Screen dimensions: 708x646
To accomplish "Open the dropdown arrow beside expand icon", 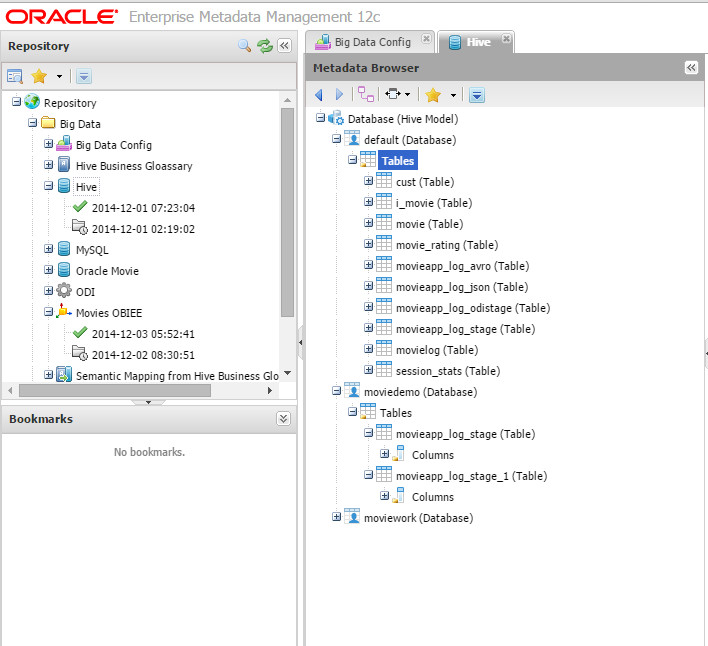I will 407,94.
